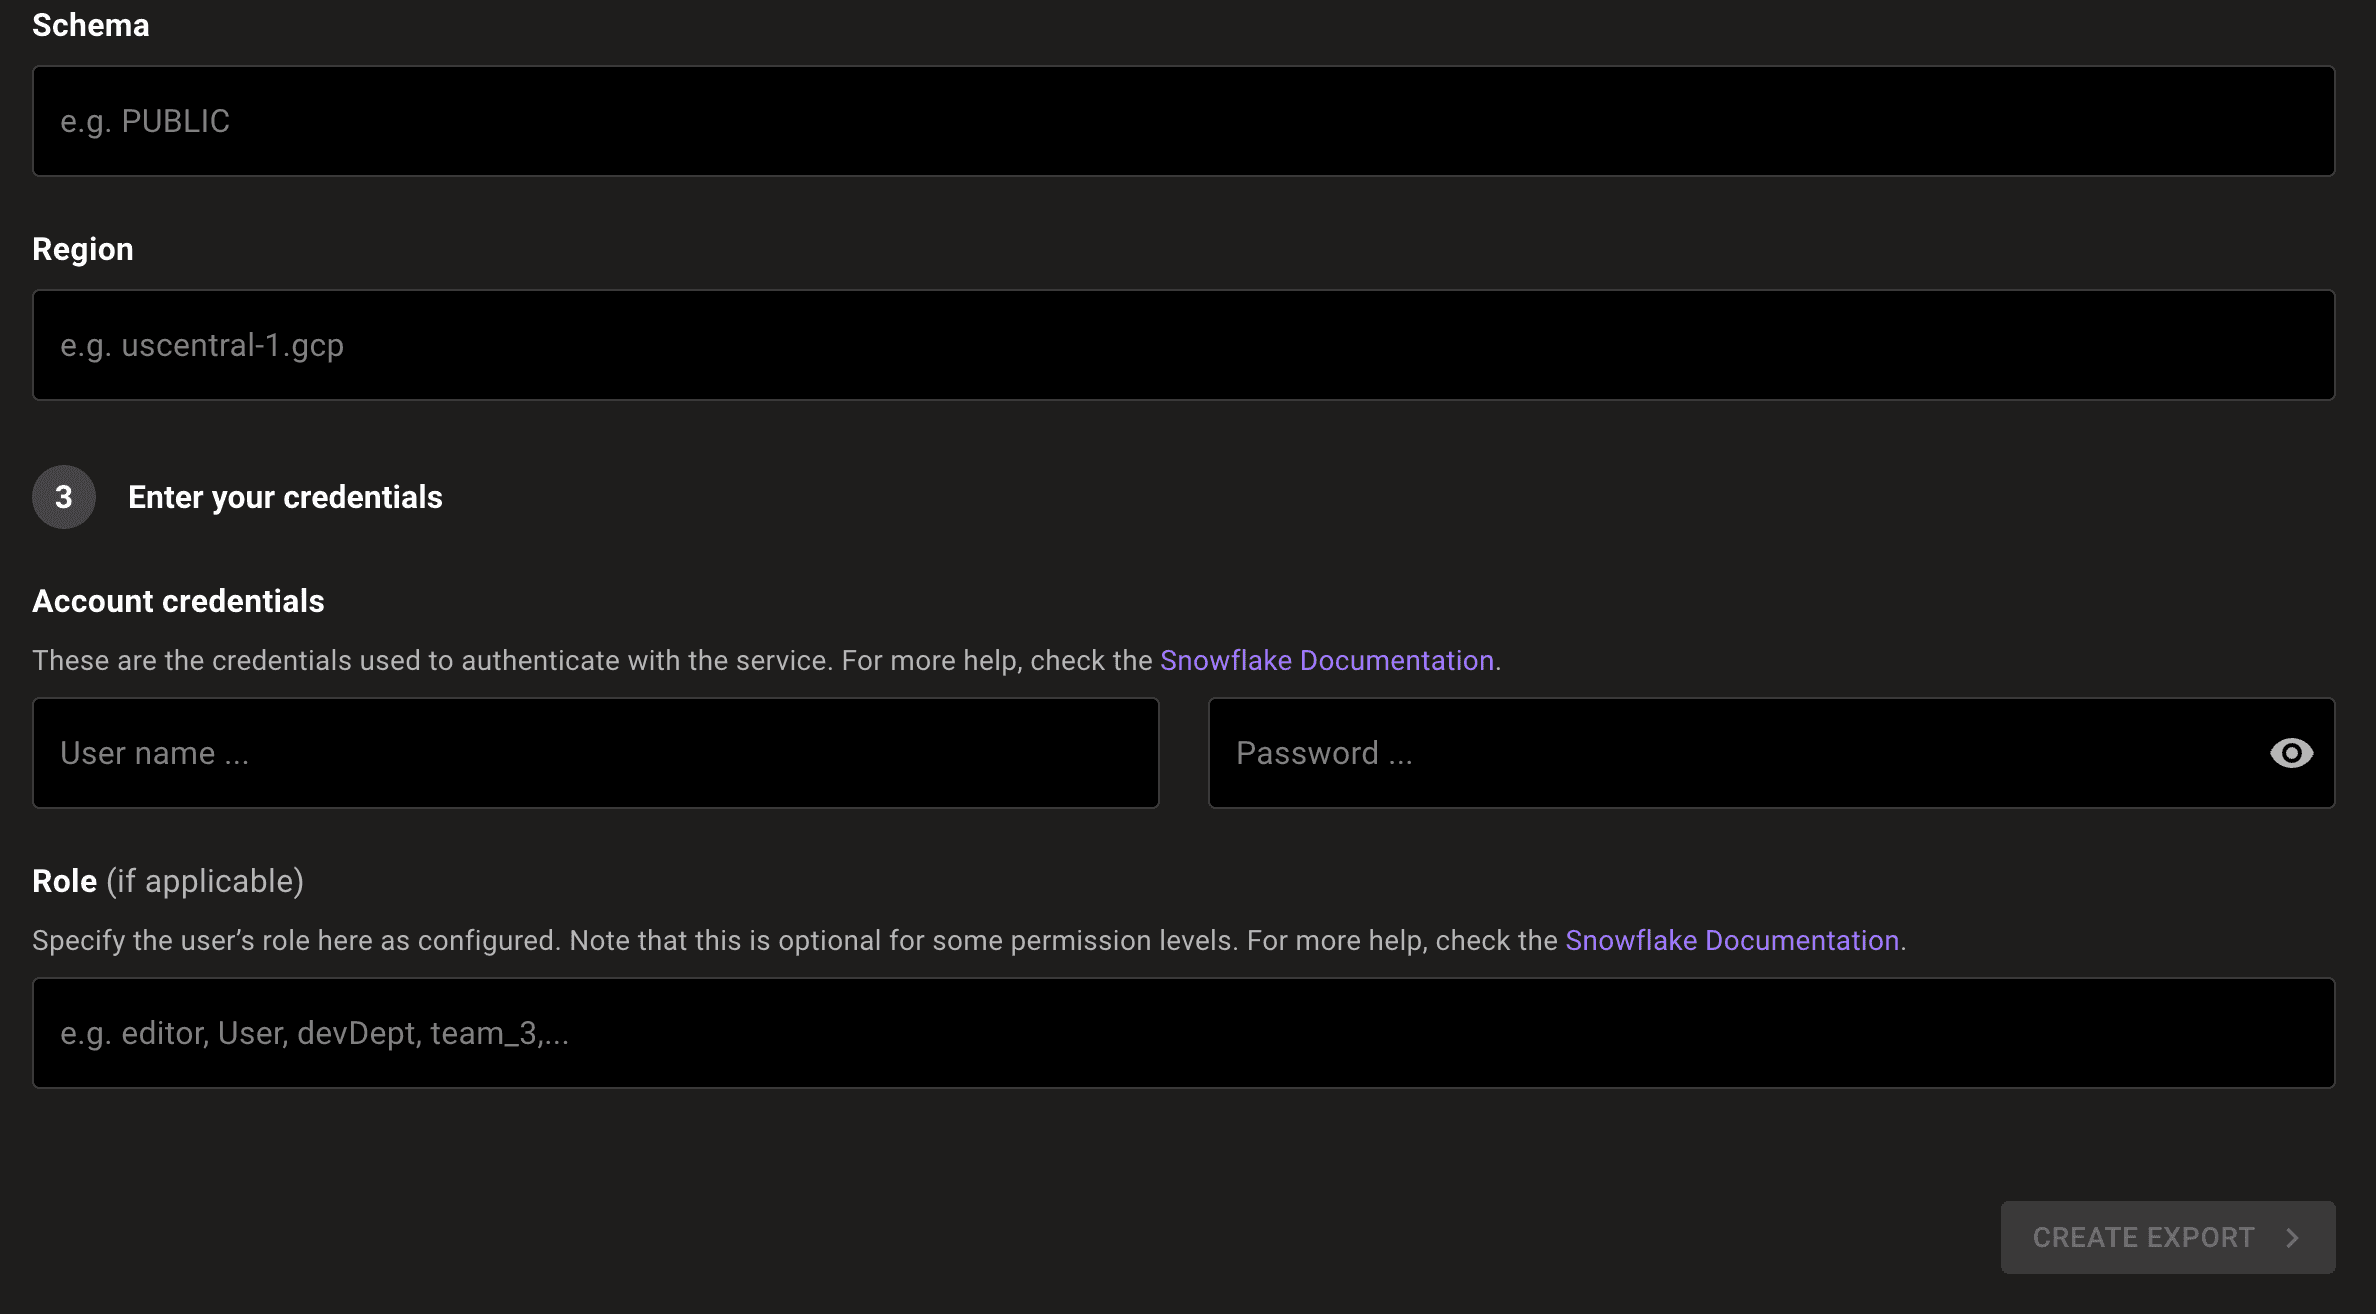Screen dimensions: 2376x1314
Task: Click the '(if applicable)' text beside Role
Action: coord(205,881)
